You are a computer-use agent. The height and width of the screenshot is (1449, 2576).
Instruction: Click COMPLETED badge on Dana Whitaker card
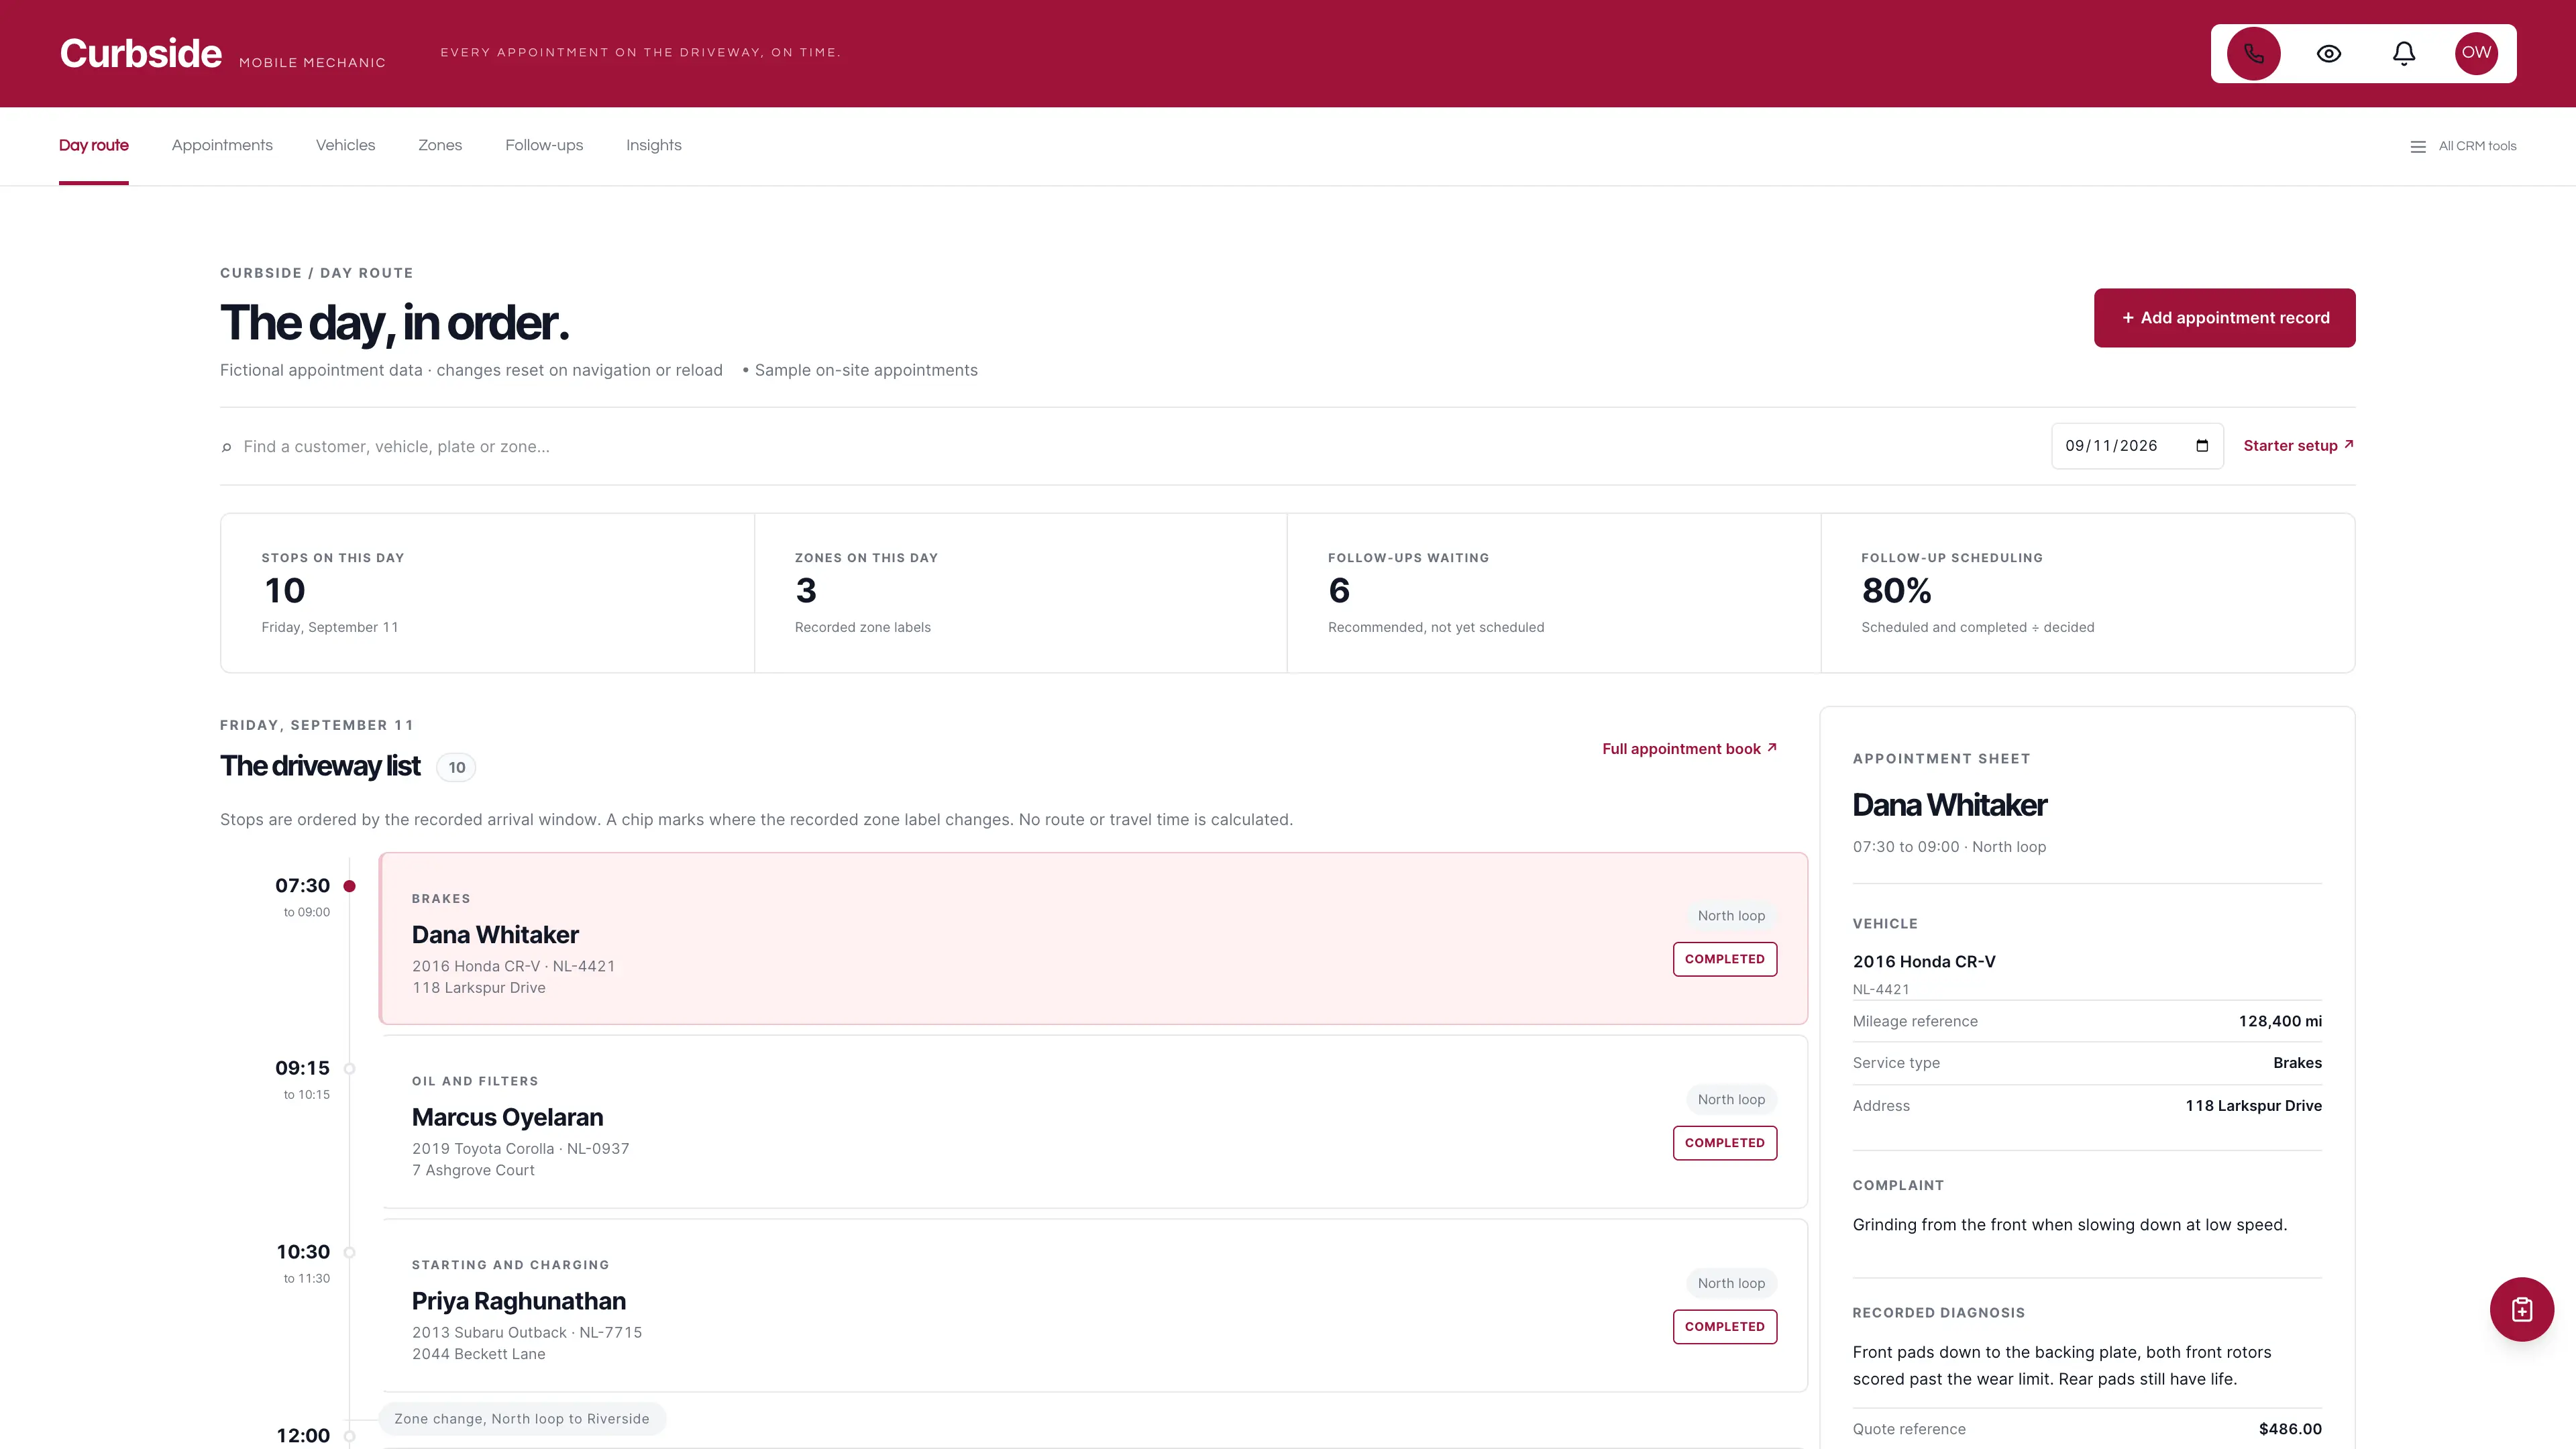click(1724, 959)
